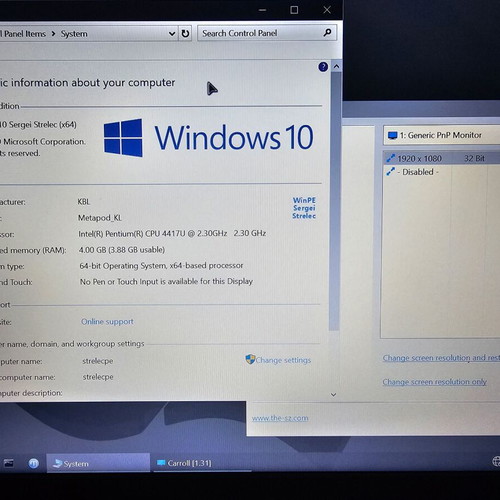Screen dimensions: 500x500
Task: Open the www.the-sz.com link
Action: pos(280,418)
